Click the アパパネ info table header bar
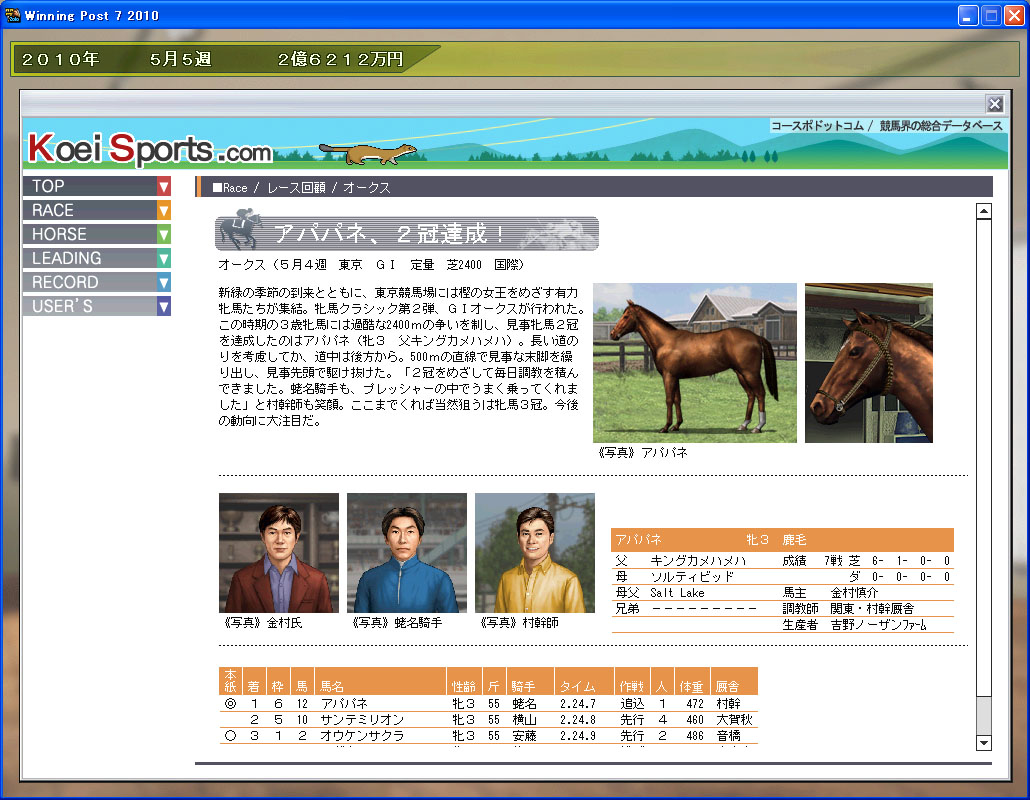This screenshot has height=800, width=1030. pos(782,540)
